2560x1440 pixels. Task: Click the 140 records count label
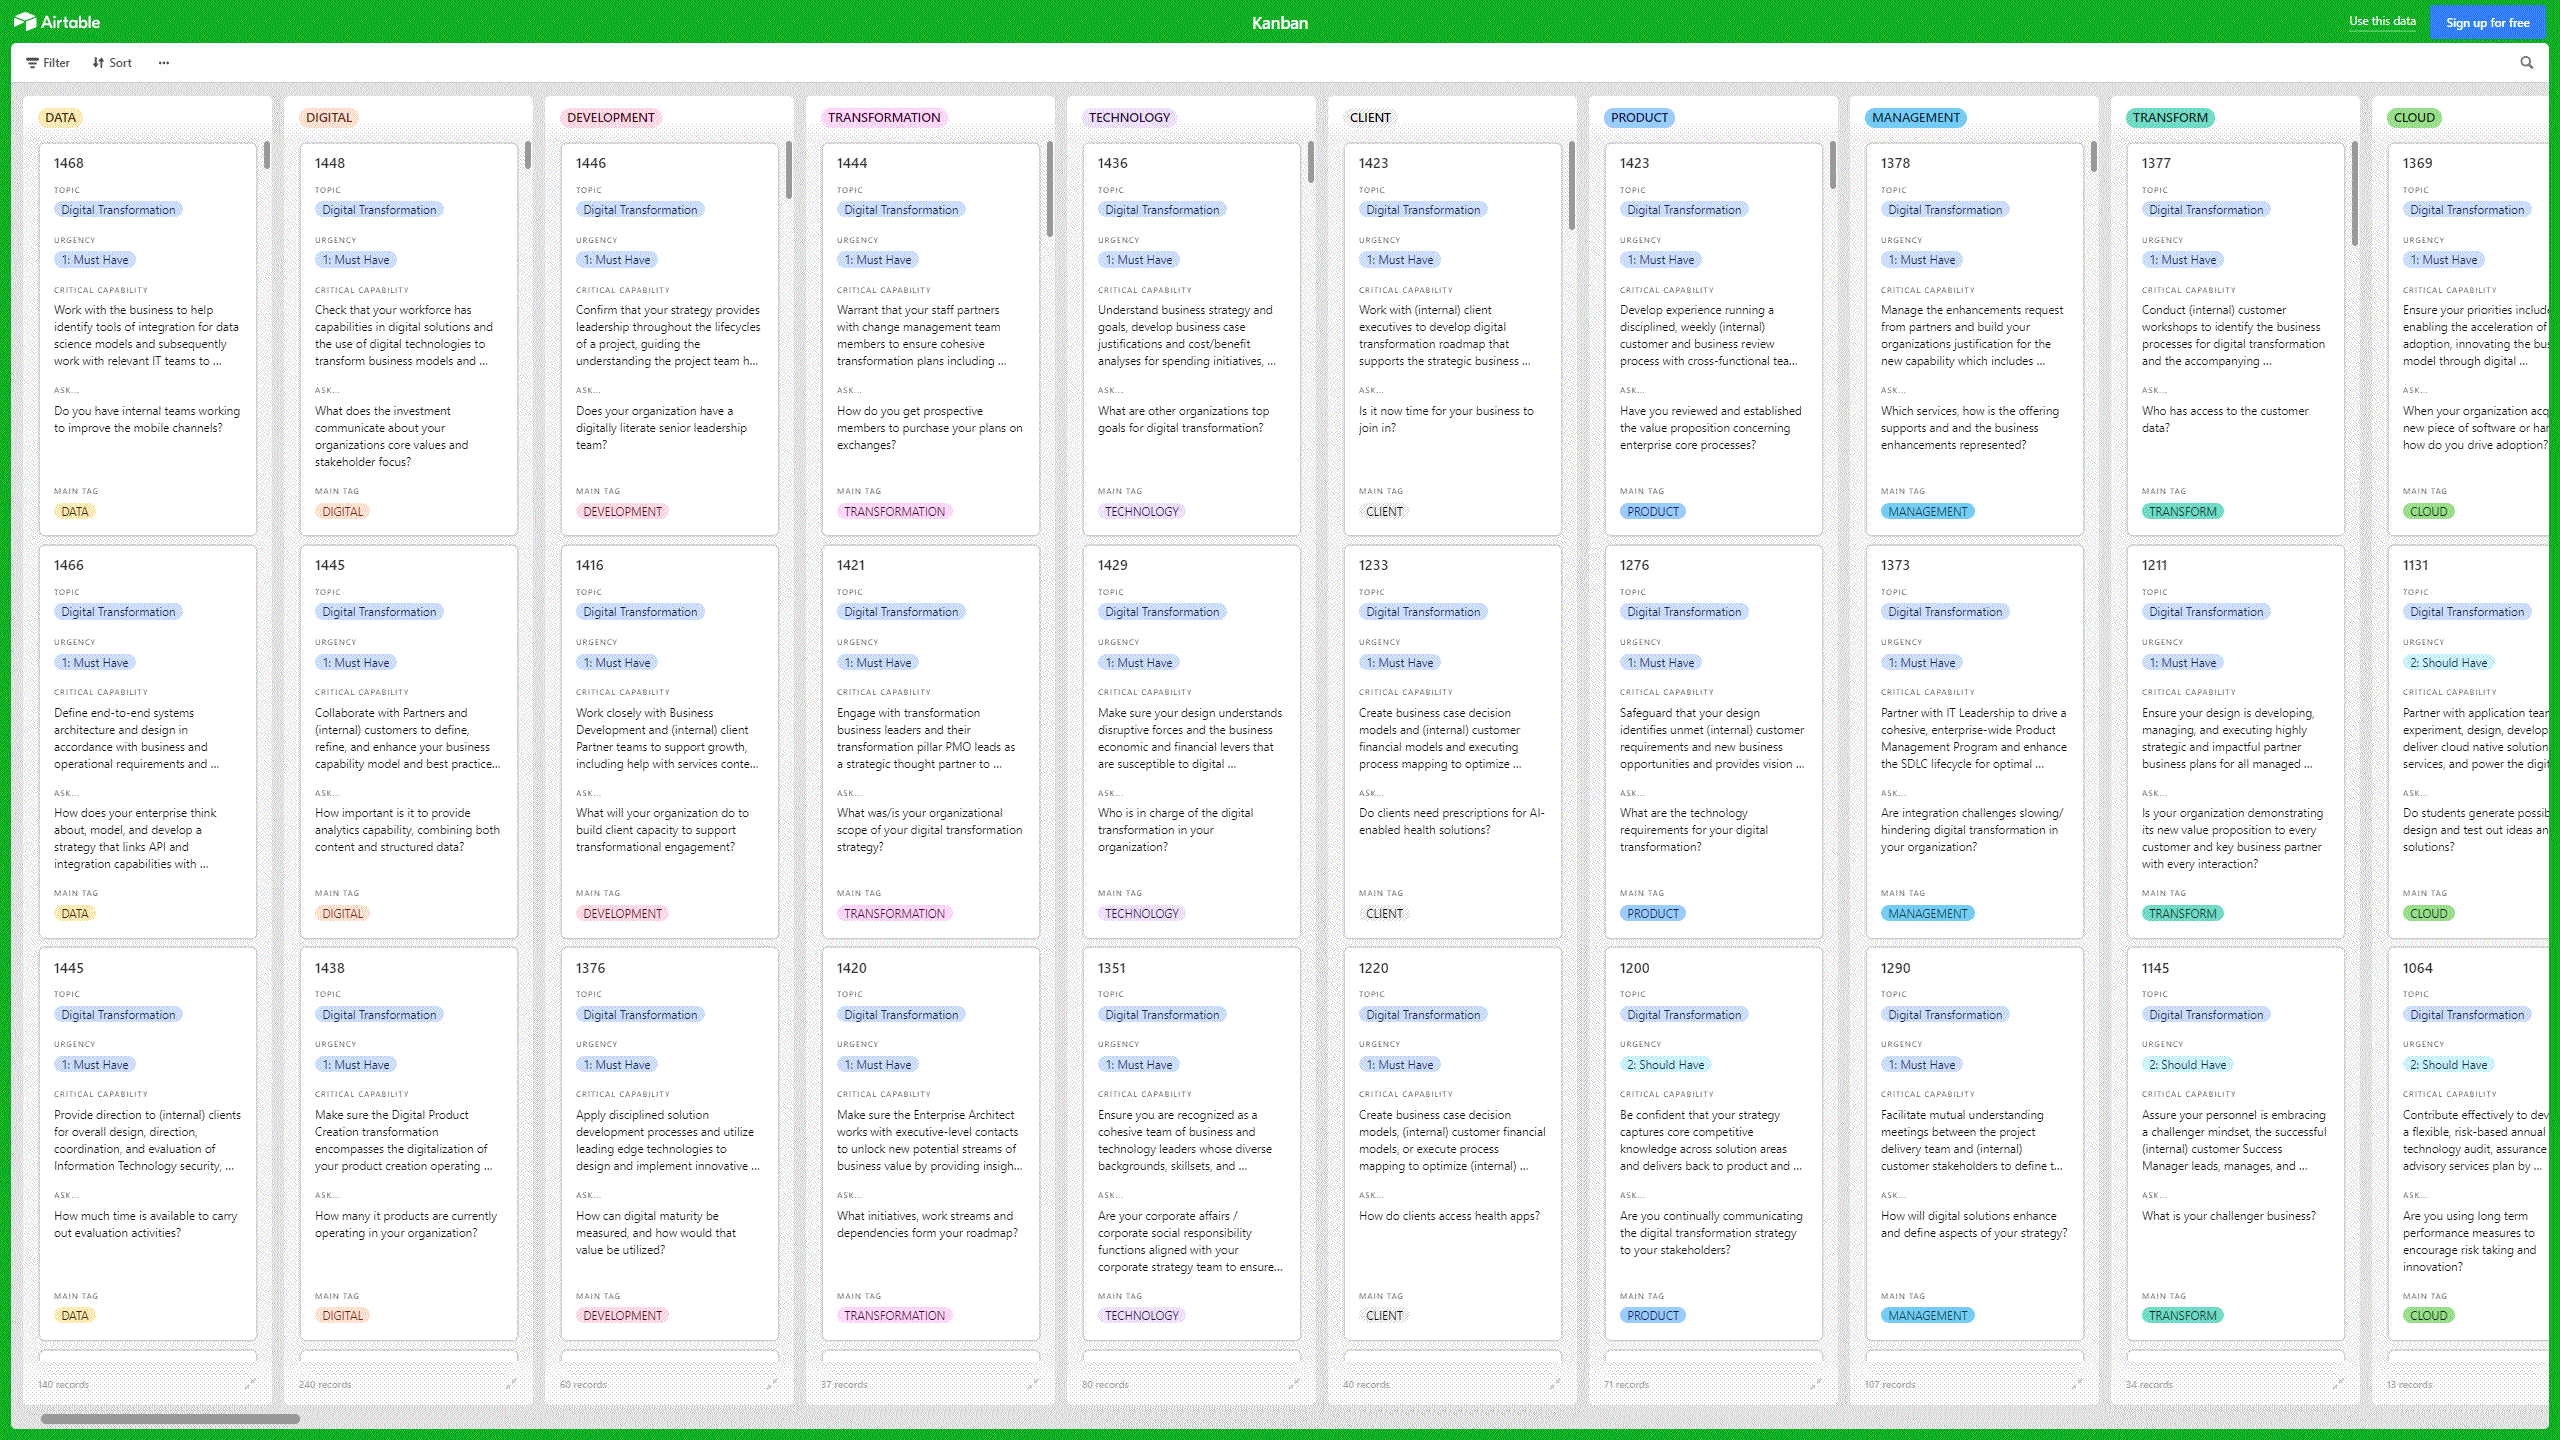click(64, 1384)
